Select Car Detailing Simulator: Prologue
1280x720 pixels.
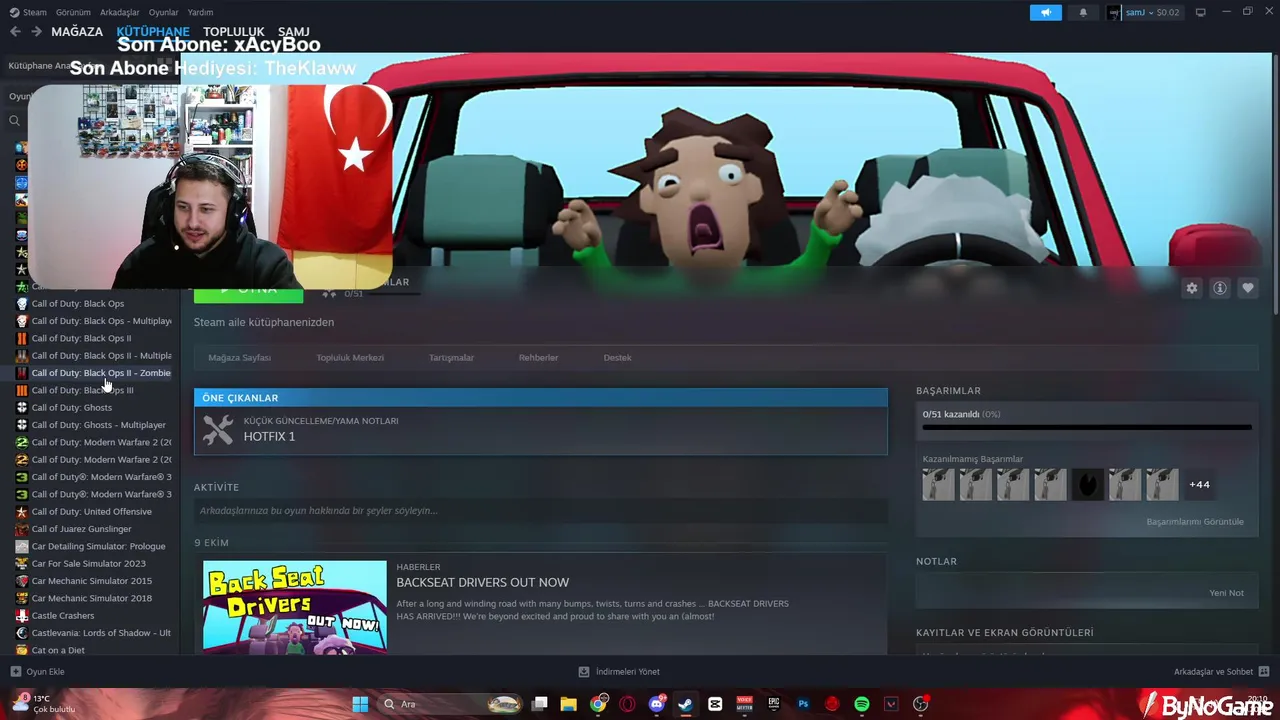tap(98, 546)
